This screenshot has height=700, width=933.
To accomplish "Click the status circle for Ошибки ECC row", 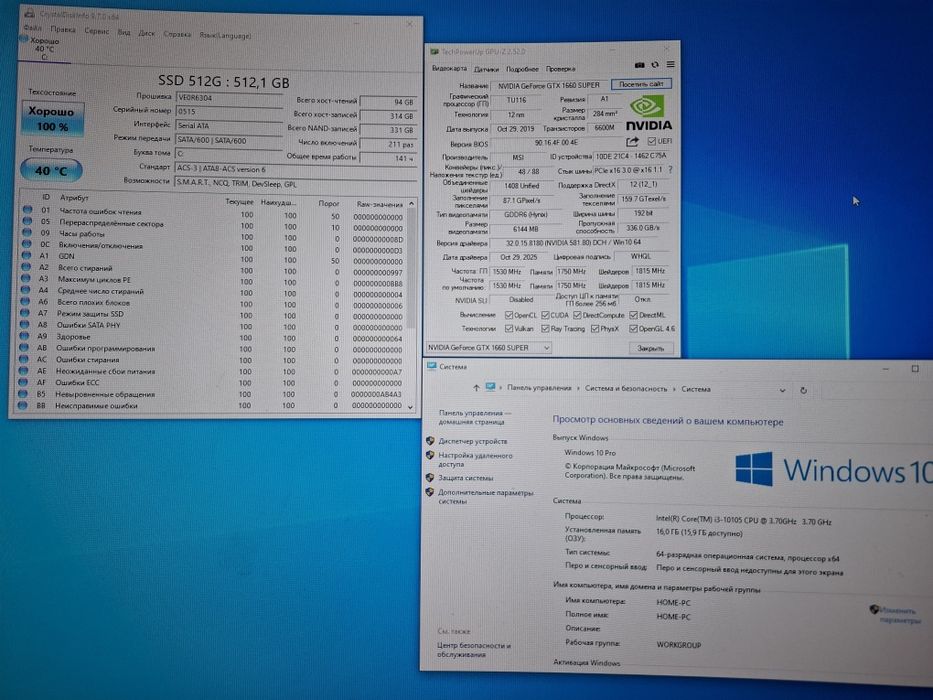I will pos(24,382).
